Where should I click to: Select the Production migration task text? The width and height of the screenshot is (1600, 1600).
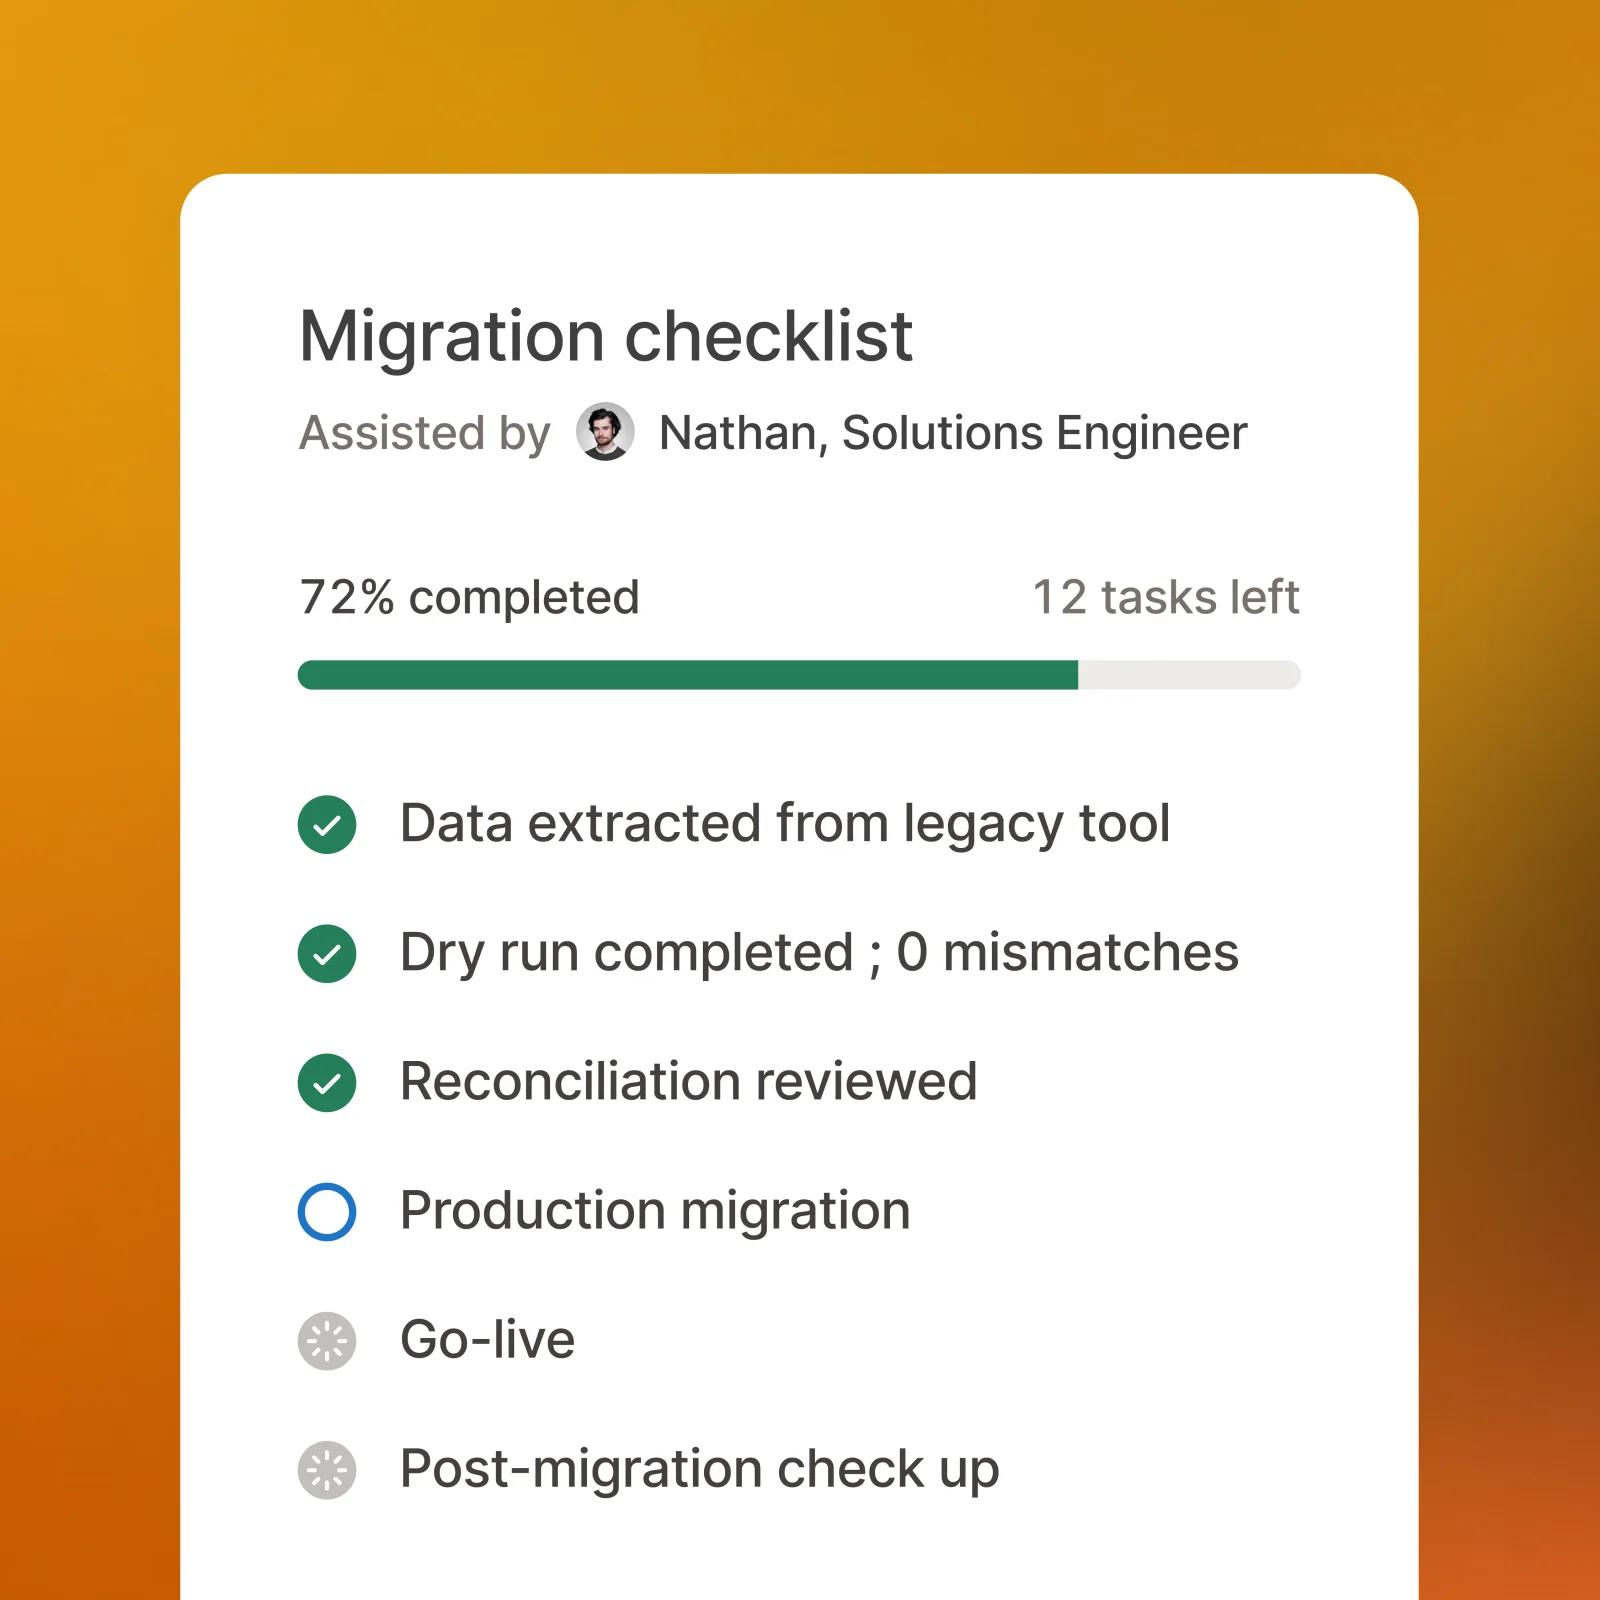(655, 1212)
